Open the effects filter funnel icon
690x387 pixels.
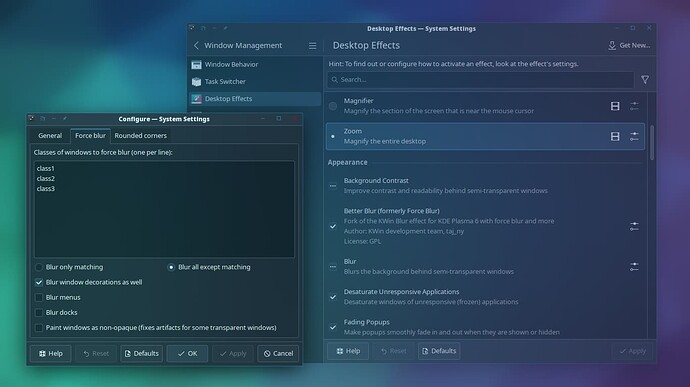point(645,80)
